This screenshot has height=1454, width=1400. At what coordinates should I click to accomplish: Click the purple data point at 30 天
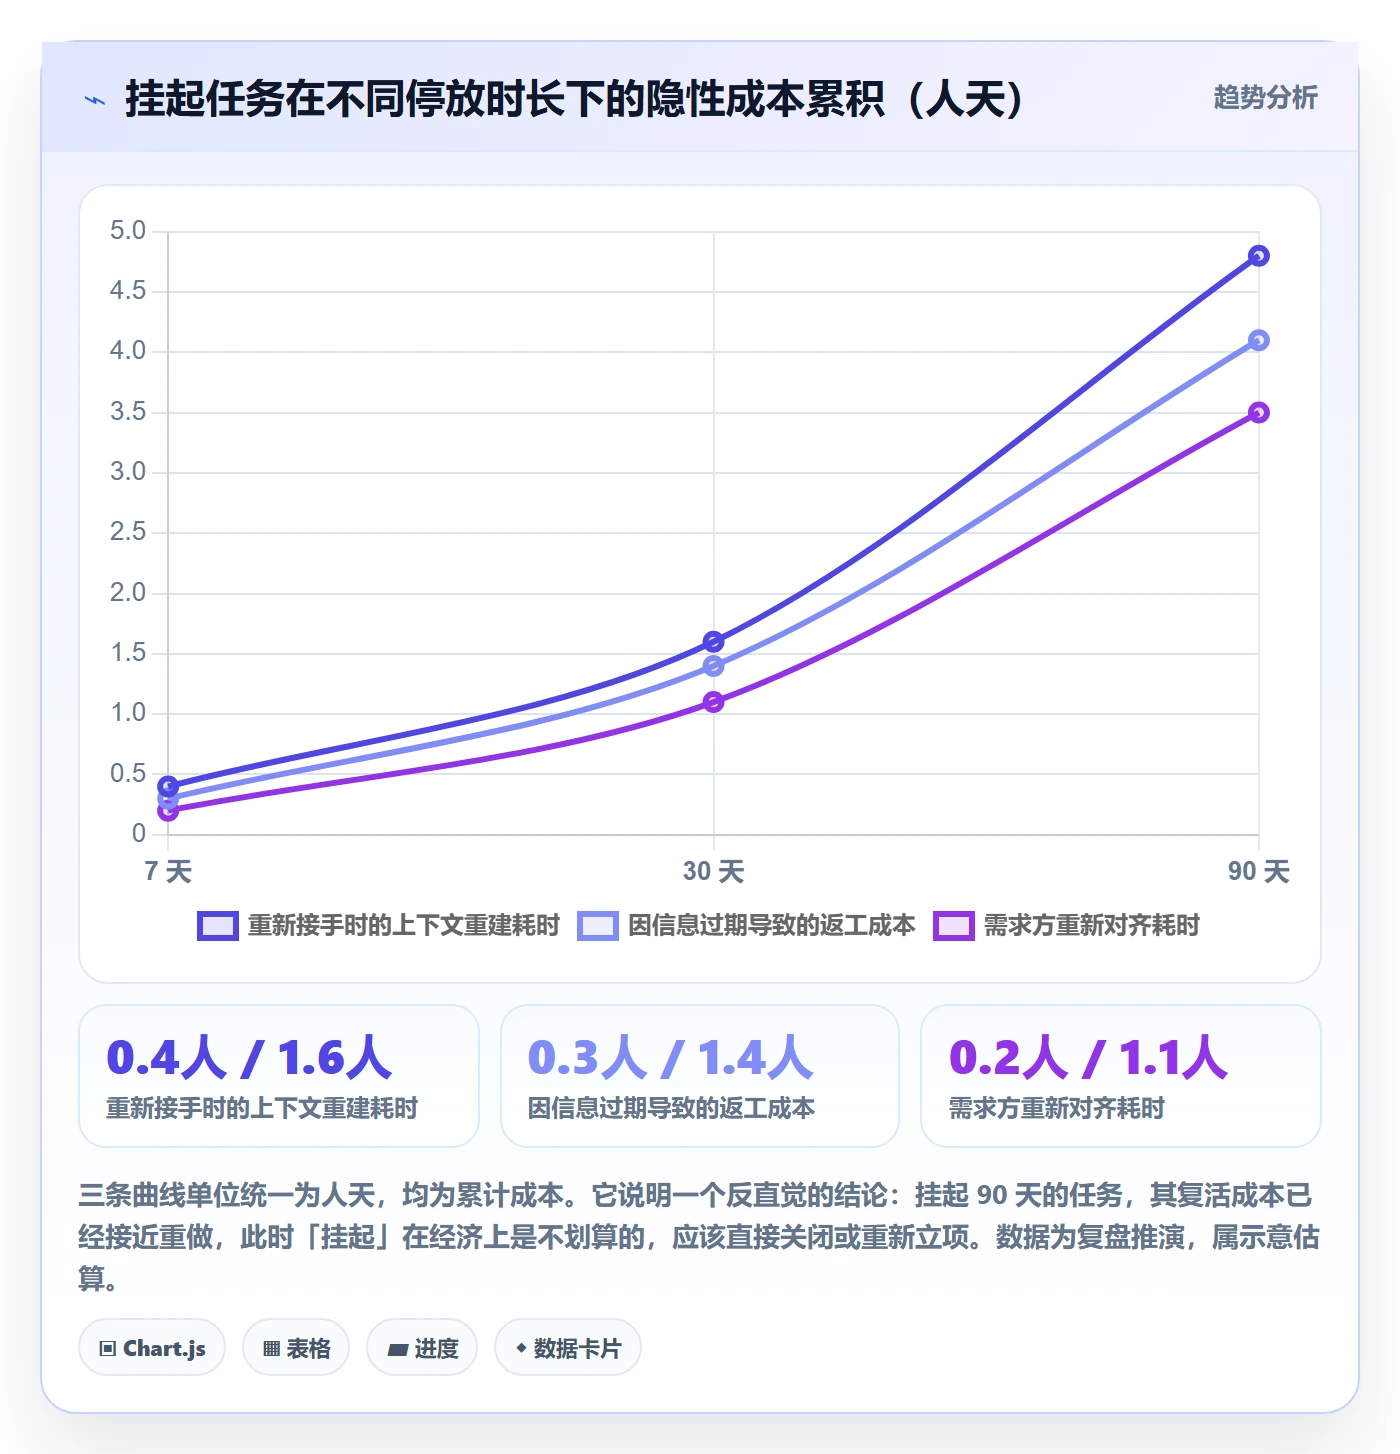point(713,702)
